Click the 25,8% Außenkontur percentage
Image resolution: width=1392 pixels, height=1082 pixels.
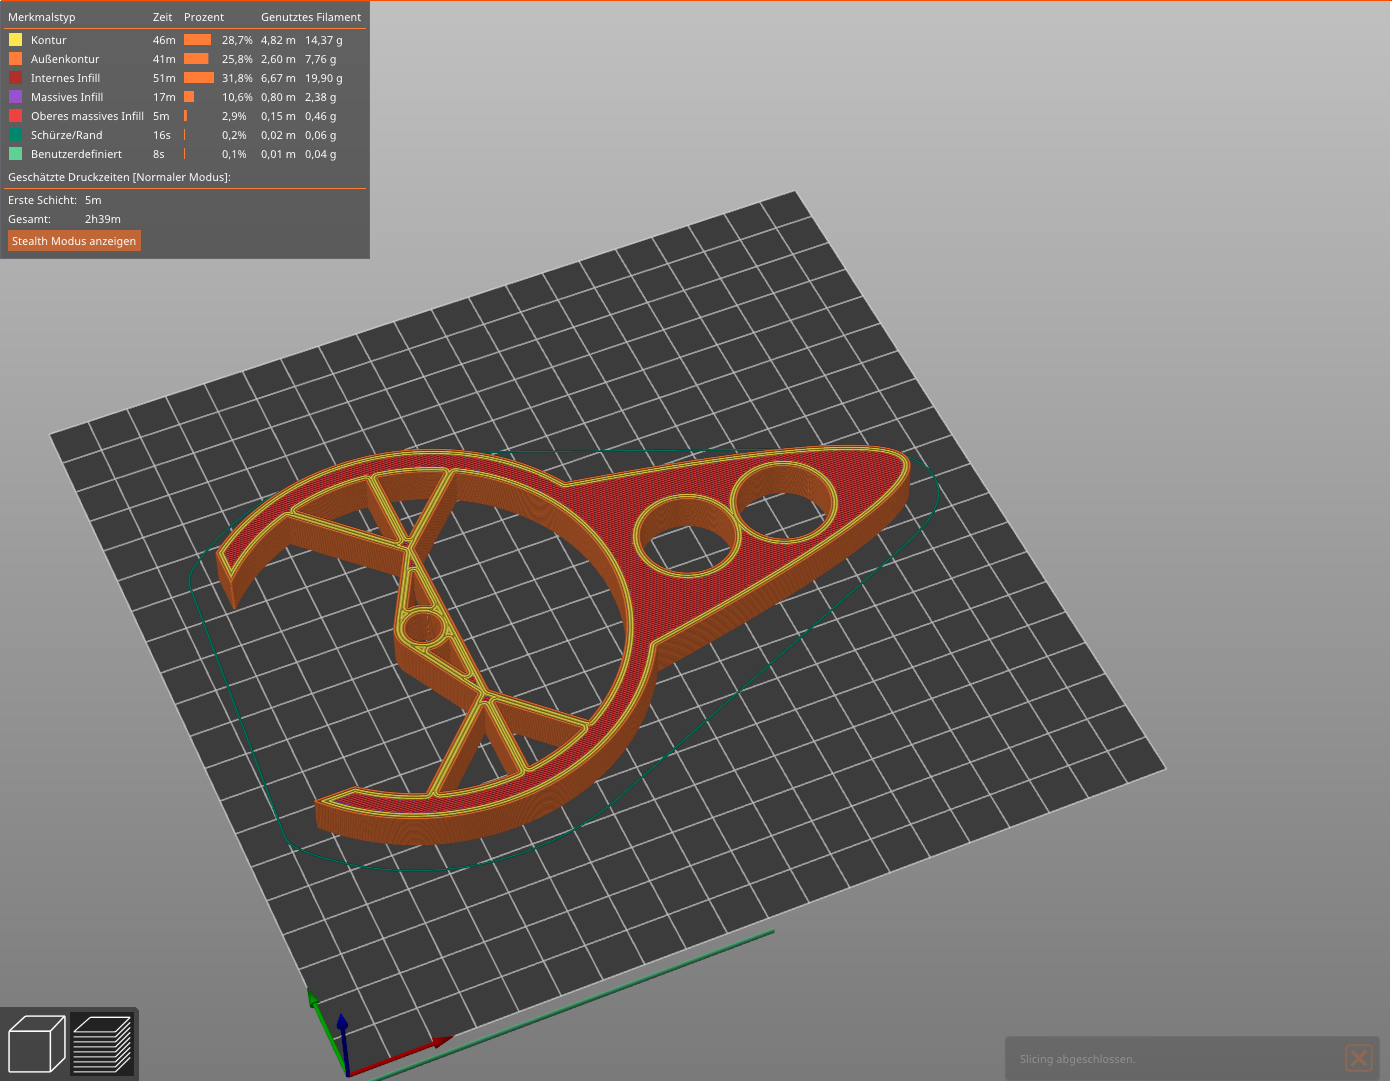coord(237,59)
